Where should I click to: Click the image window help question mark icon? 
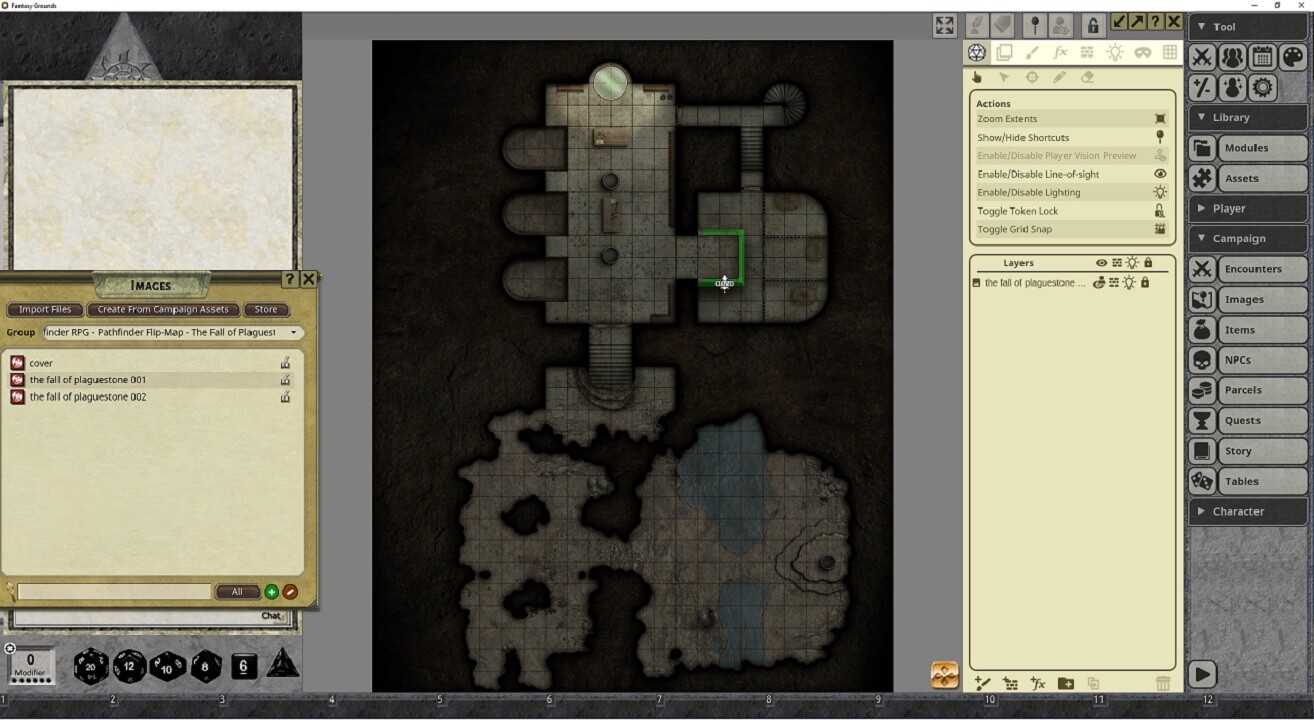click(1155, 22)
